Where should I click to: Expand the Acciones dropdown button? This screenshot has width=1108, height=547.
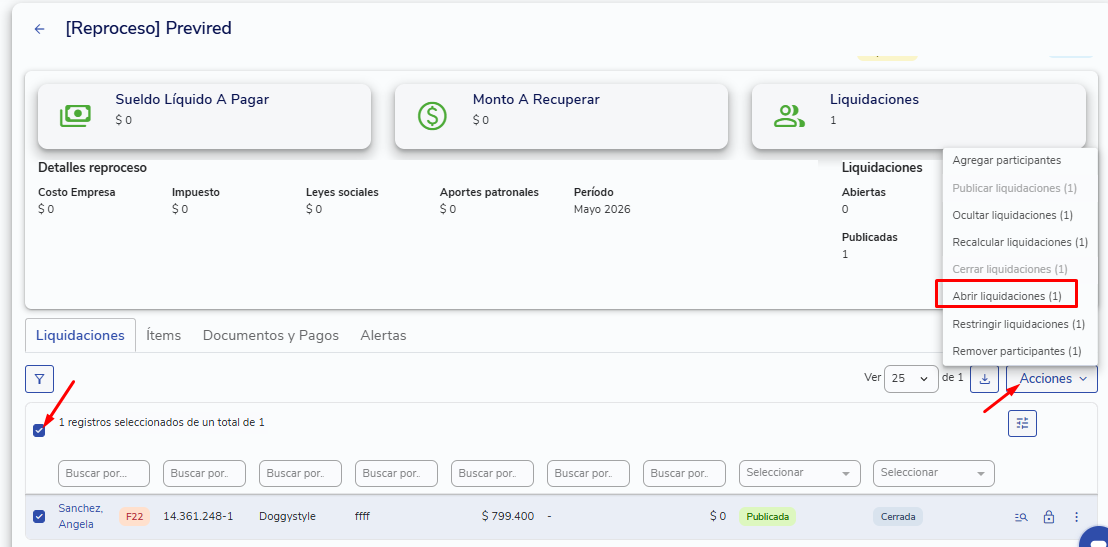pos(1051,379)
